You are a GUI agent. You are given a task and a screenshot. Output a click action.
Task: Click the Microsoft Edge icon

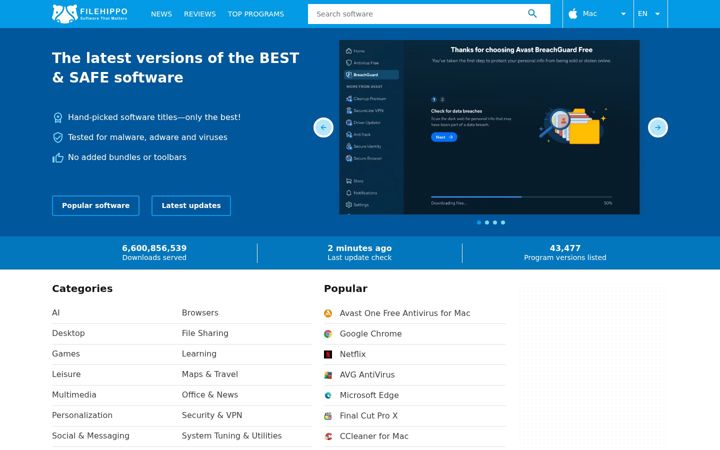(328, 395)
